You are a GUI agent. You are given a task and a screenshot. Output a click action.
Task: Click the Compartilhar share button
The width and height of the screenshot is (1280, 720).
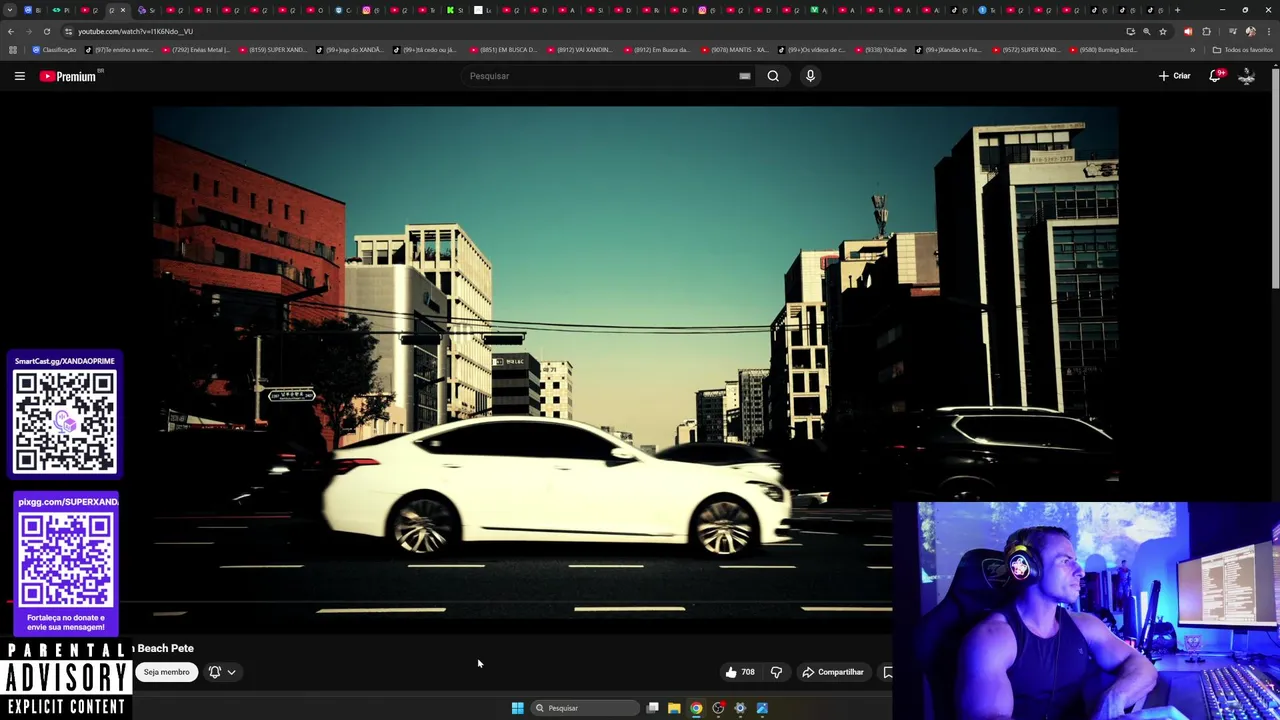[x=832, y=672]
